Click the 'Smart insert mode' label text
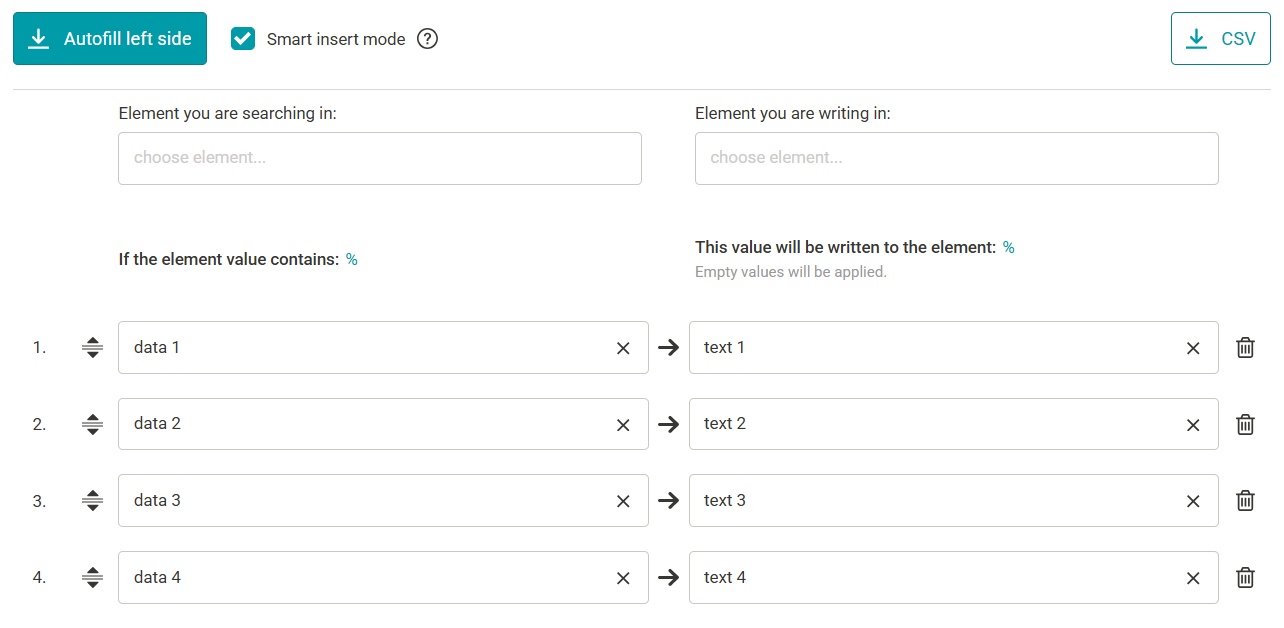The width and height of the screenshot is (1284, 628). click(336, 39)
